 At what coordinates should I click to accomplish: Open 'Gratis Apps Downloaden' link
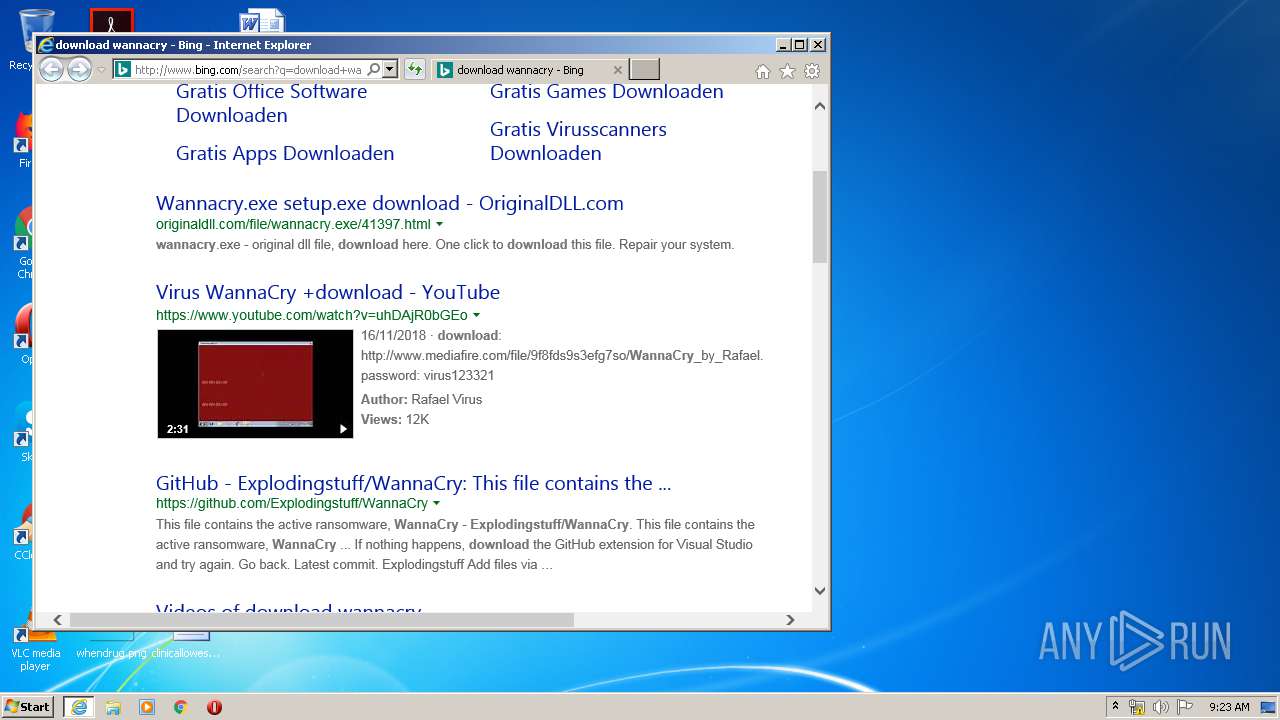pos(285,153)
